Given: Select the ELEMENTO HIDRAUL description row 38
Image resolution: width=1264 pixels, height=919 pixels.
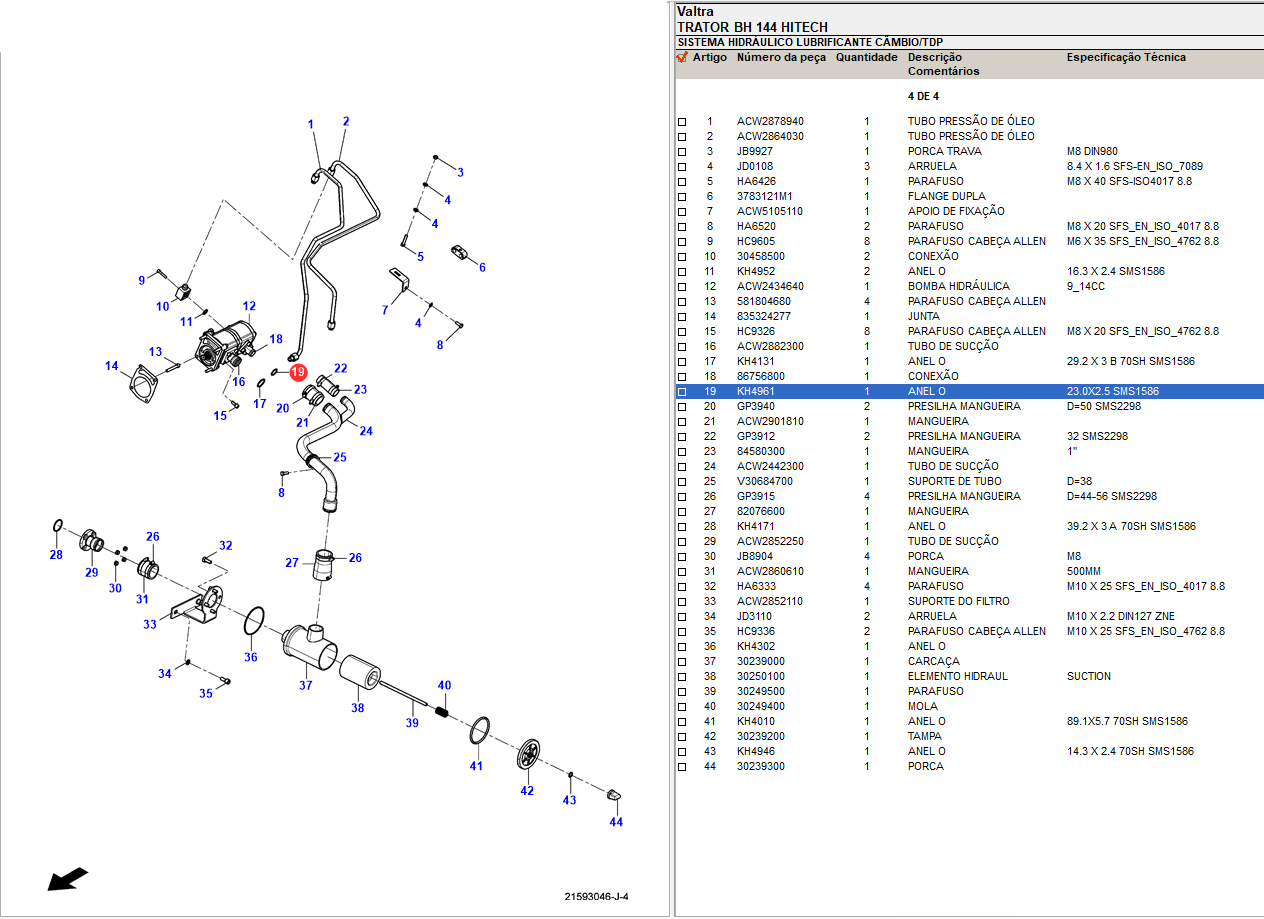Looking at the screenshot, I should [x=957, y=676].
